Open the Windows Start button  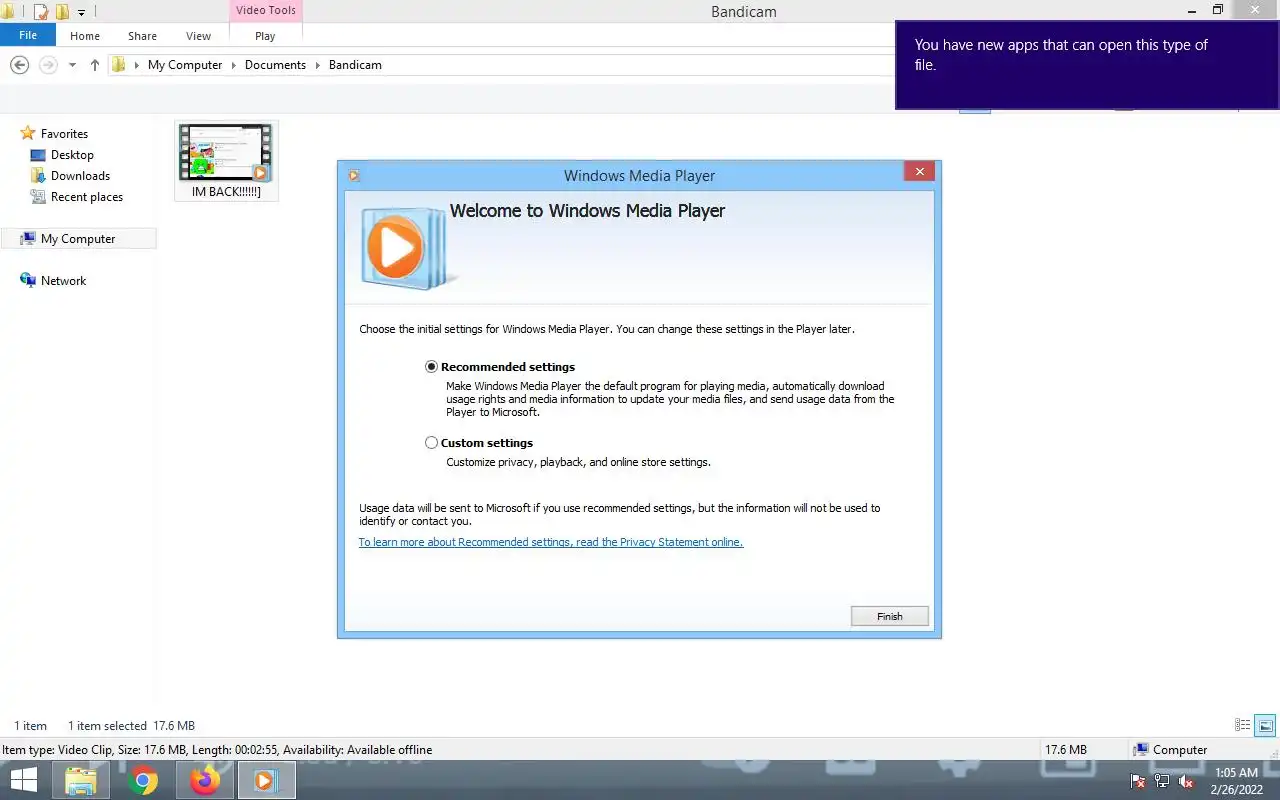tap(23, 781)
